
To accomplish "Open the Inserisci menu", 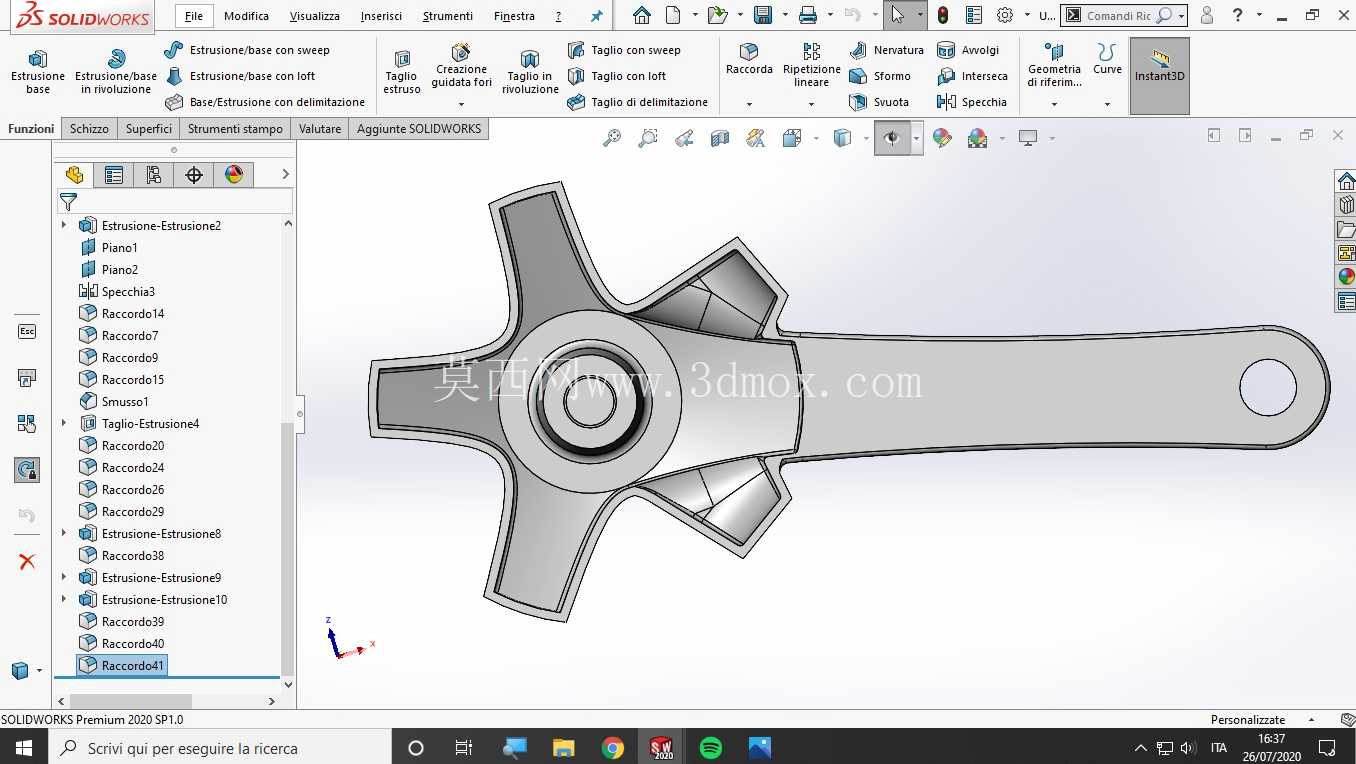I will 381,16.
